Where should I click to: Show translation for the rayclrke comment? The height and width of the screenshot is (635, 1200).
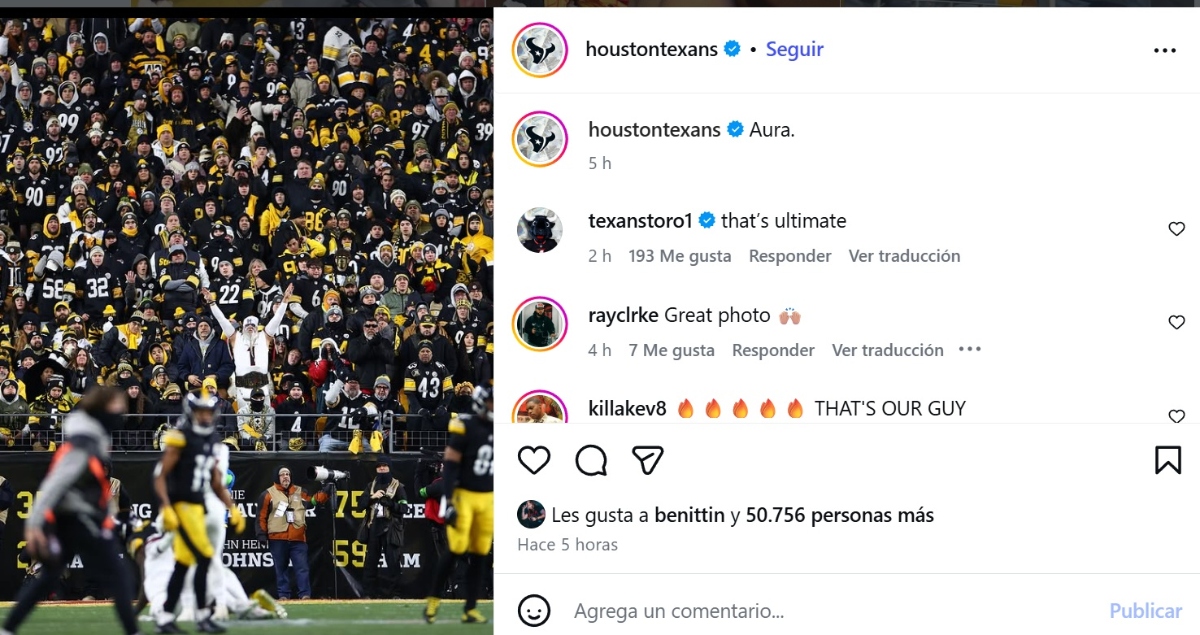[x=888, y=350]
